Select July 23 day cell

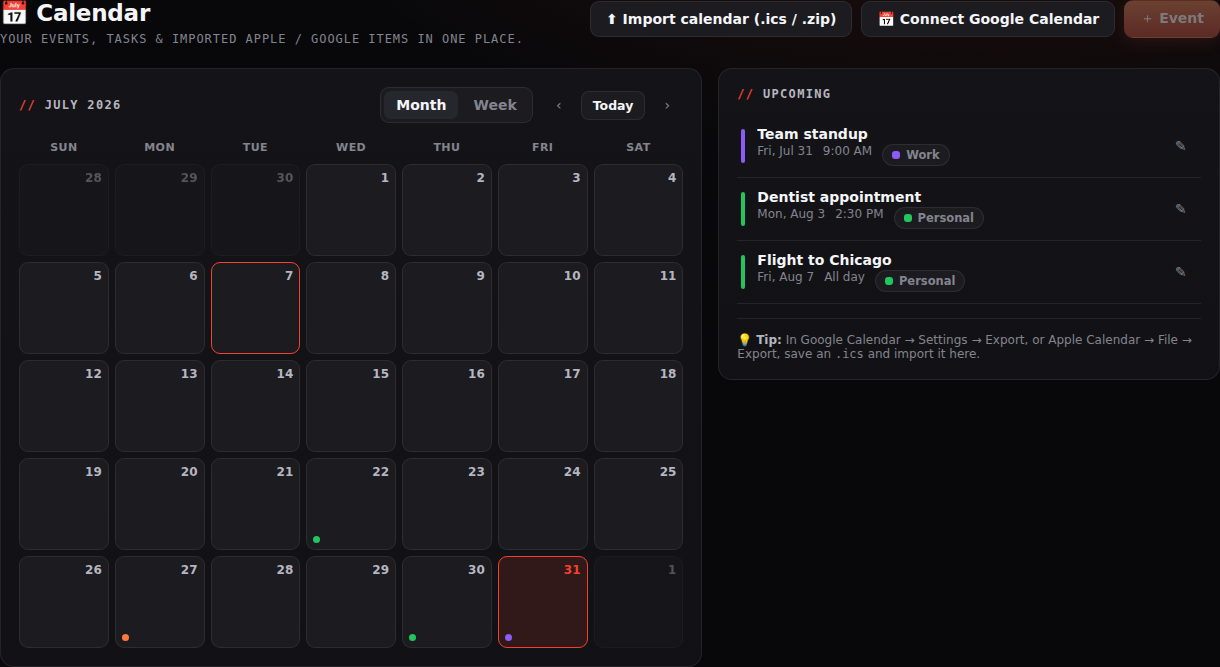[447, 504]
